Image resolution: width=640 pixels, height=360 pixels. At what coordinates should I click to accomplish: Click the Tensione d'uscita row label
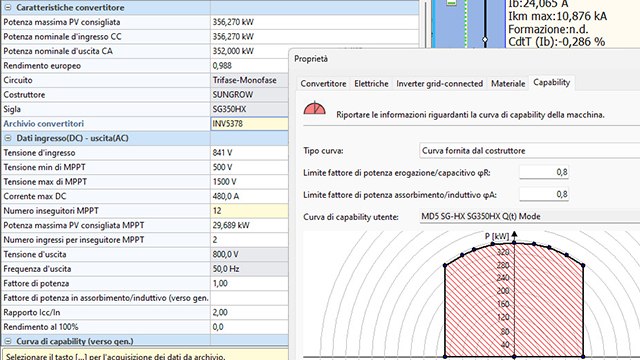click(x=35, y=254)
